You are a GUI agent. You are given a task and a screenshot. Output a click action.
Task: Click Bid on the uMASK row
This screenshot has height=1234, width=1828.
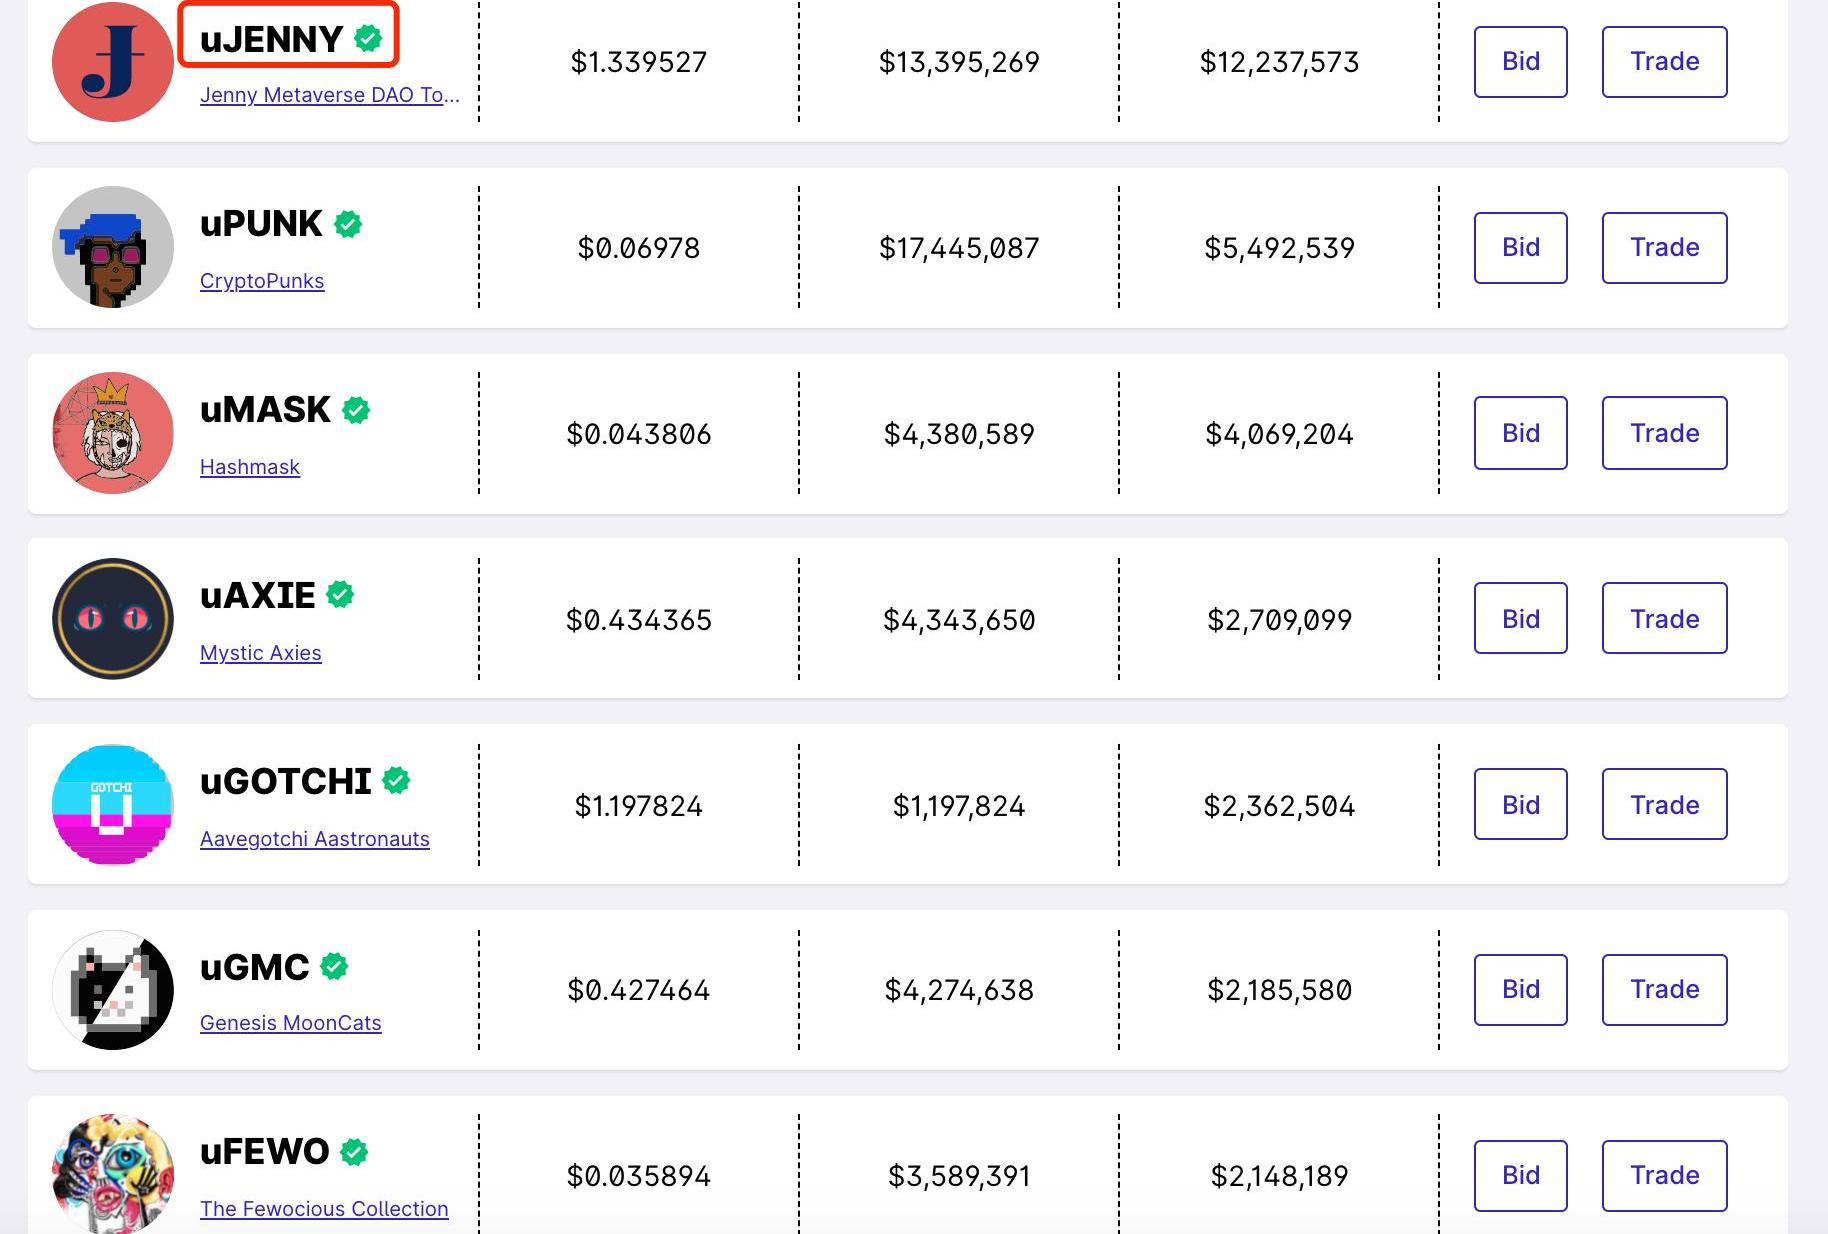point(1520,433)
